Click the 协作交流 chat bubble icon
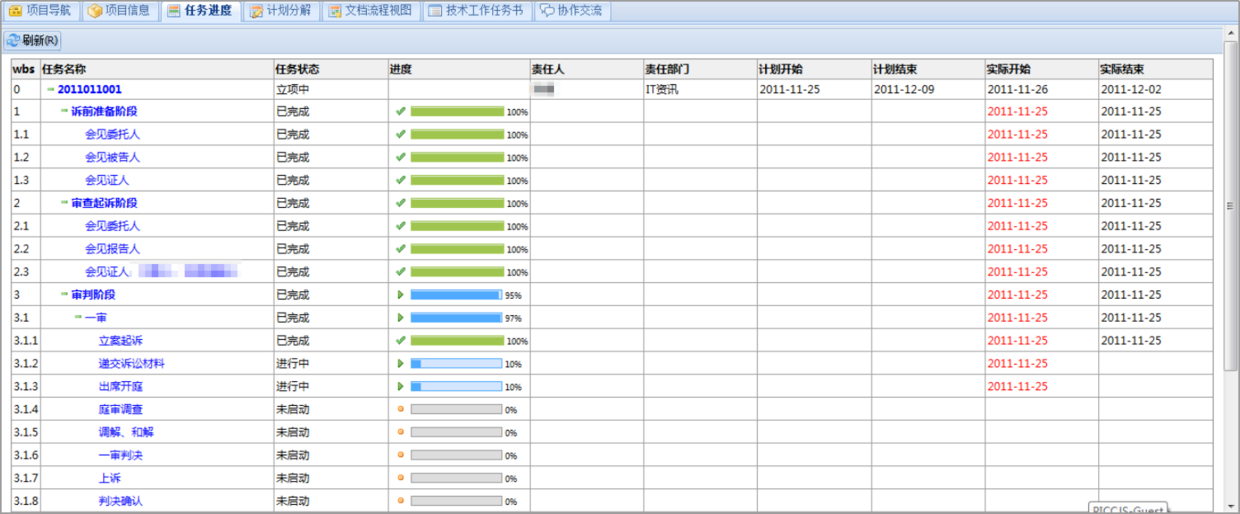Viewport: 1240px width, 514px height. point(547,11)
